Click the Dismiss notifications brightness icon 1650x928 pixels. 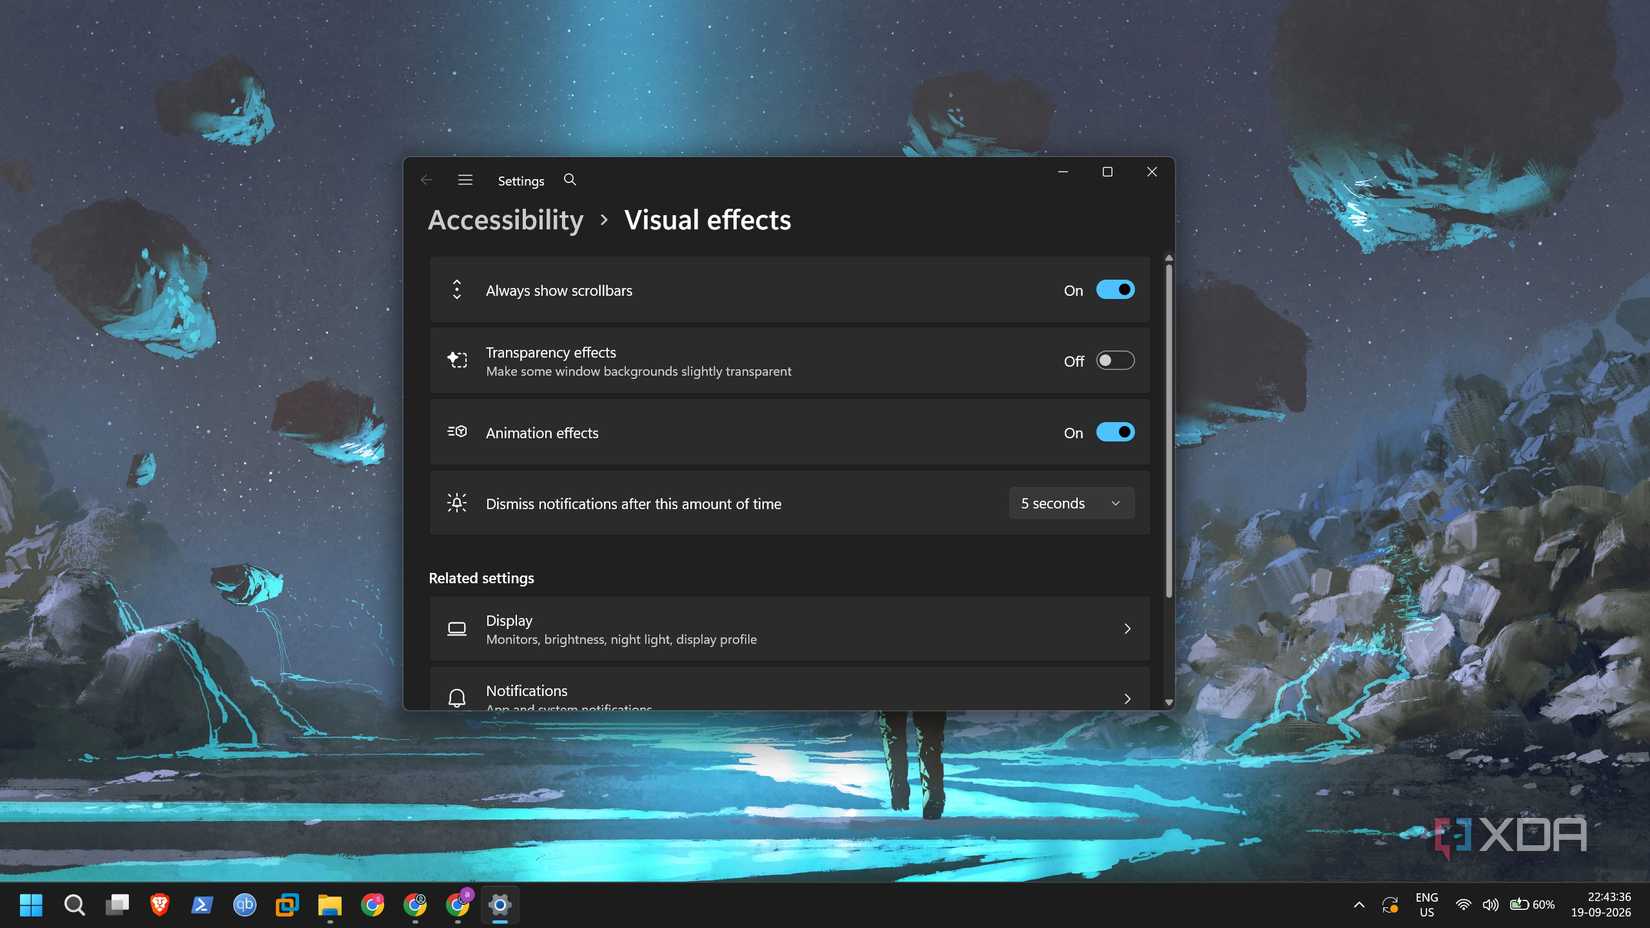tap(457, 503)
